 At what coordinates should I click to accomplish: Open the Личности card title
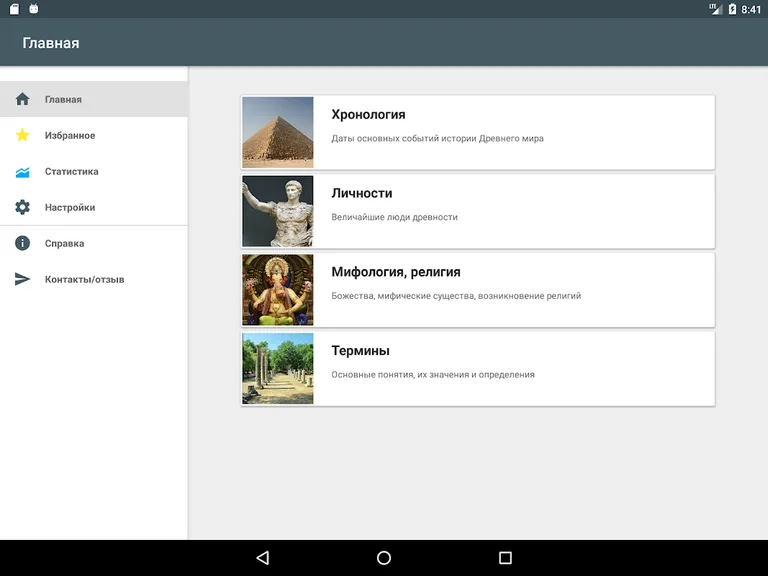[362, 193]
